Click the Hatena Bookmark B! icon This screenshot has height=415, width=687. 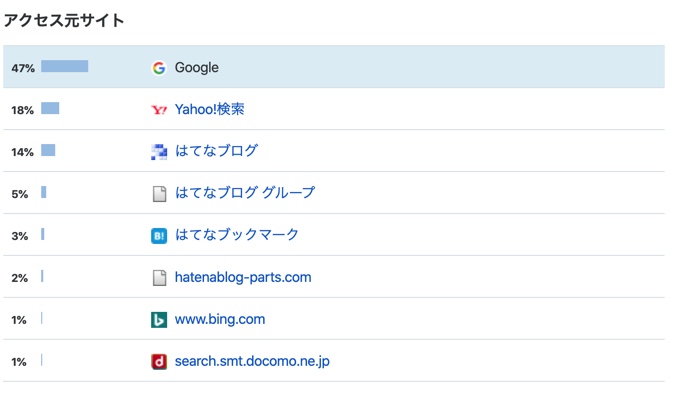159,236
